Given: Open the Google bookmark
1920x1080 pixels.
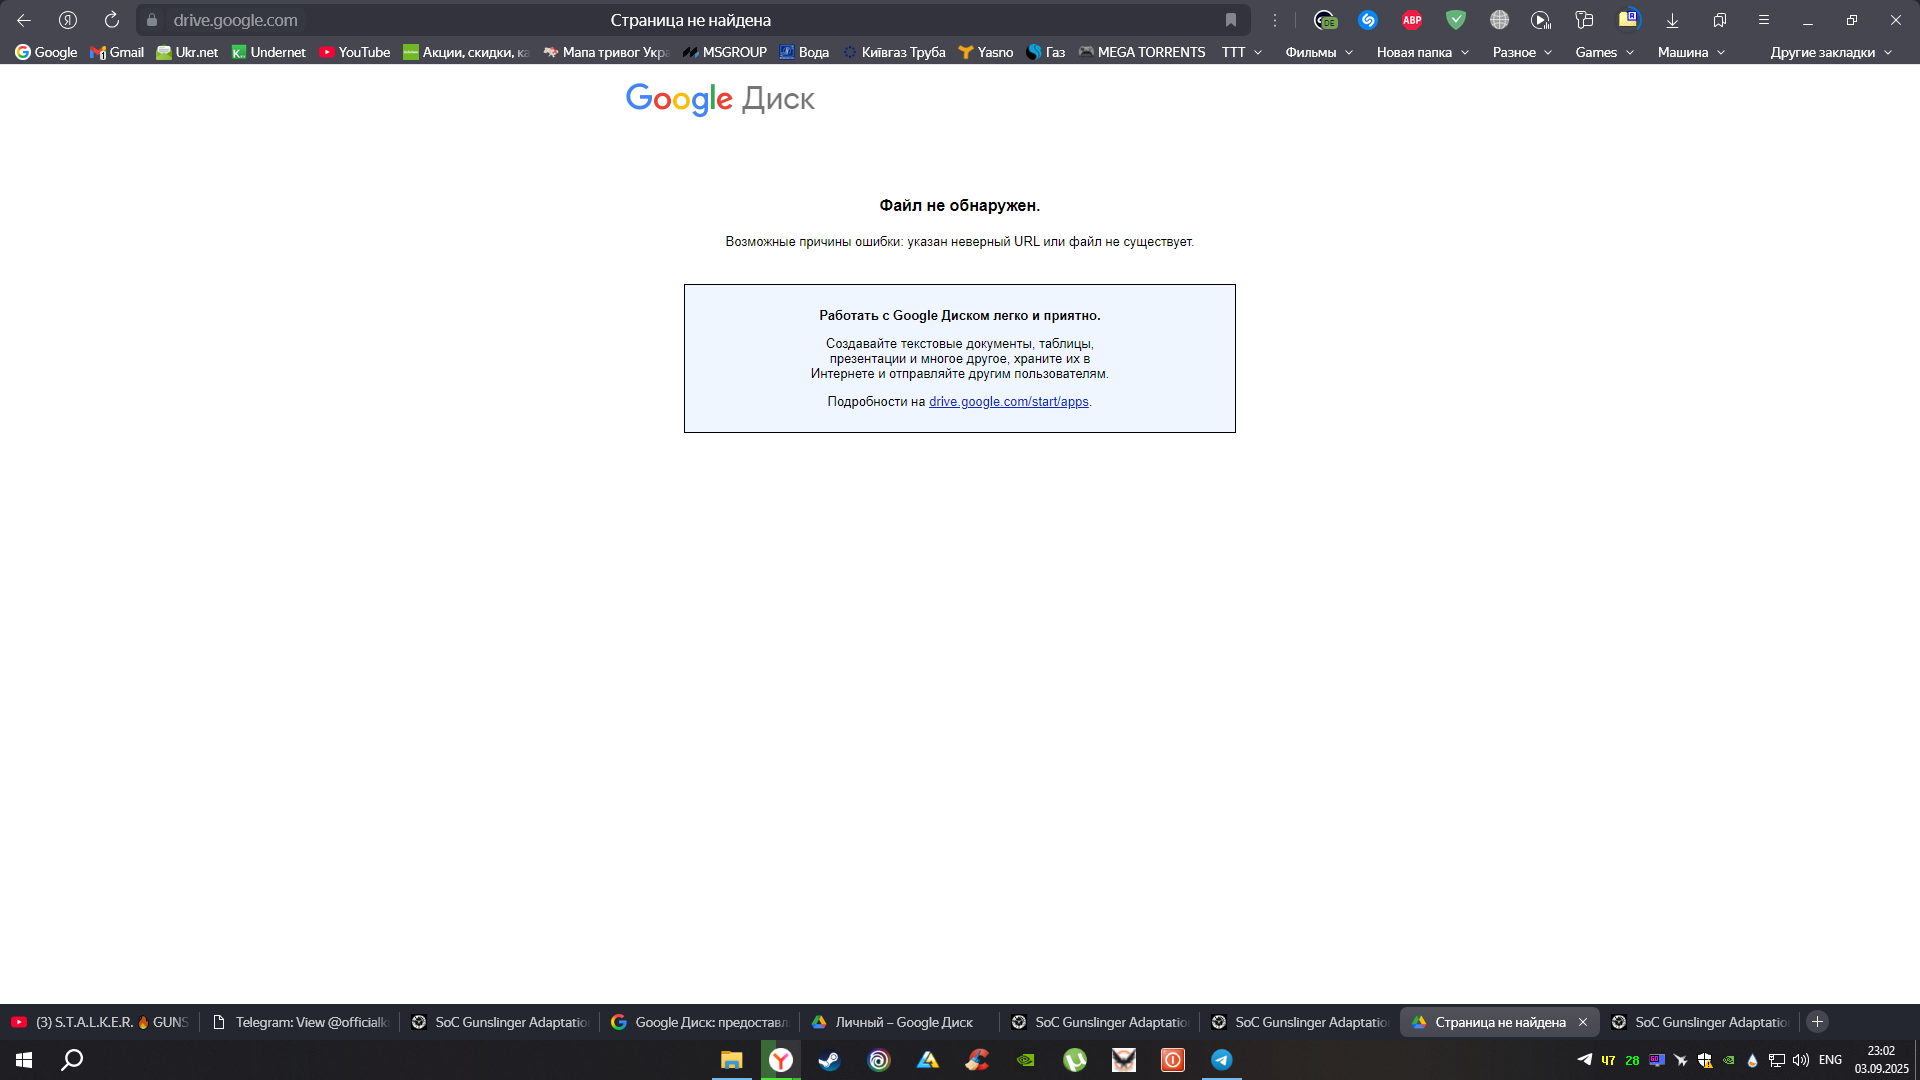Looking at the screenshot, I should click(46, 52).
